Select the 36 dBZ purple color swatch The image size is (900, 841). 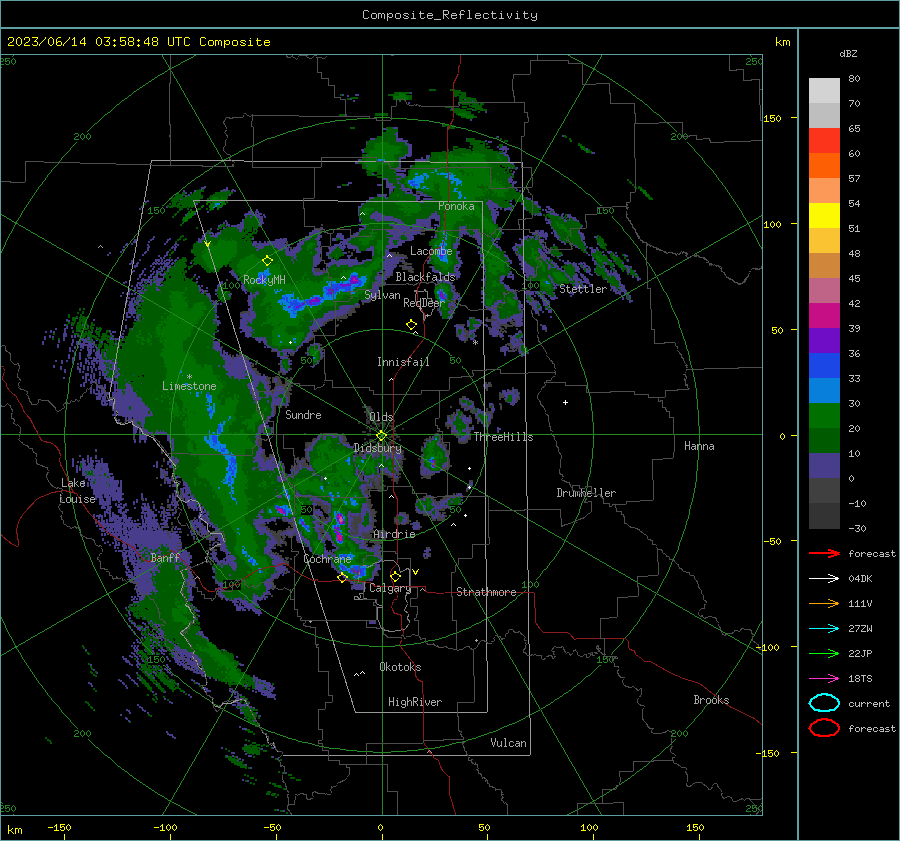pyautogui.click(x=824, y=340)
